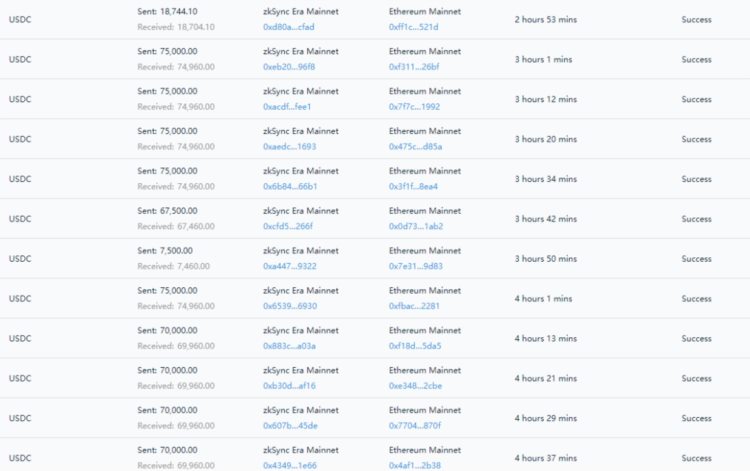This screenshot has width=750, height=471.
Task: Open source hash 0x6539...6930
Action: pos(289,307)
